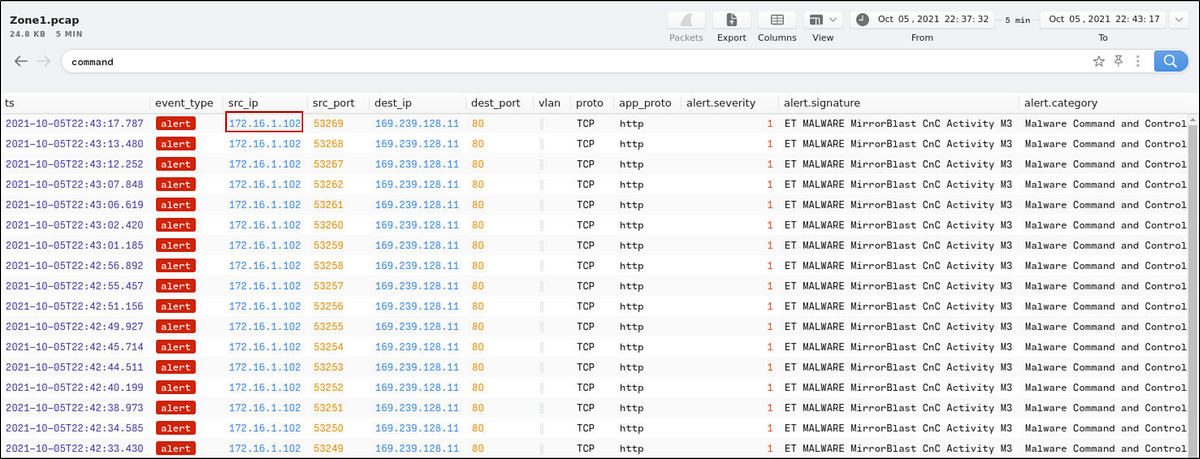Expand the time range dropdown arrow
This screenshot has width=1200, height=459.
pyautogui.click(x=1178, y=19)
